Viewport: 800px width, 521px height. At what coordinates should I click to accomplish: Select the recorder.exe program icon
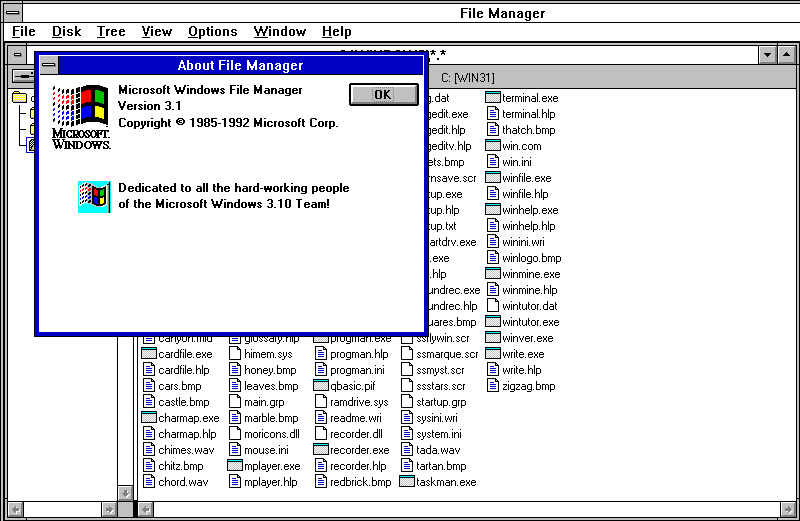(x=320, y=450)
